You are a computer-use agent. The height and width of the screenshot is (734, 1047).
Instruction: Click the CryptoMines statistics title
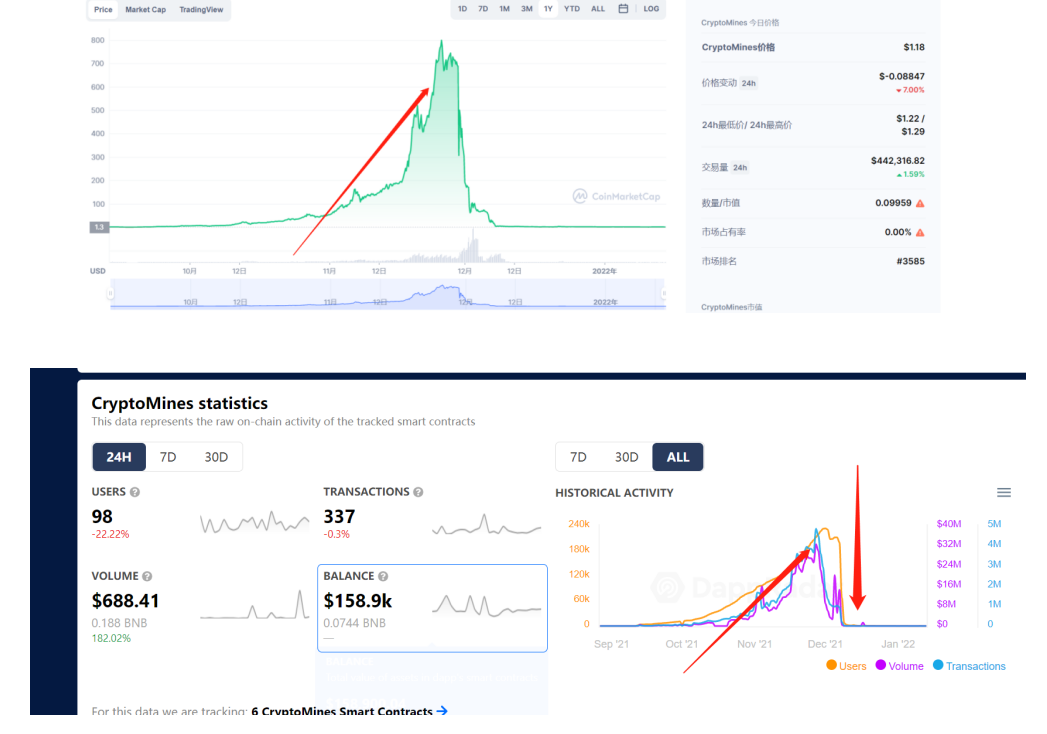pos(180,403)
